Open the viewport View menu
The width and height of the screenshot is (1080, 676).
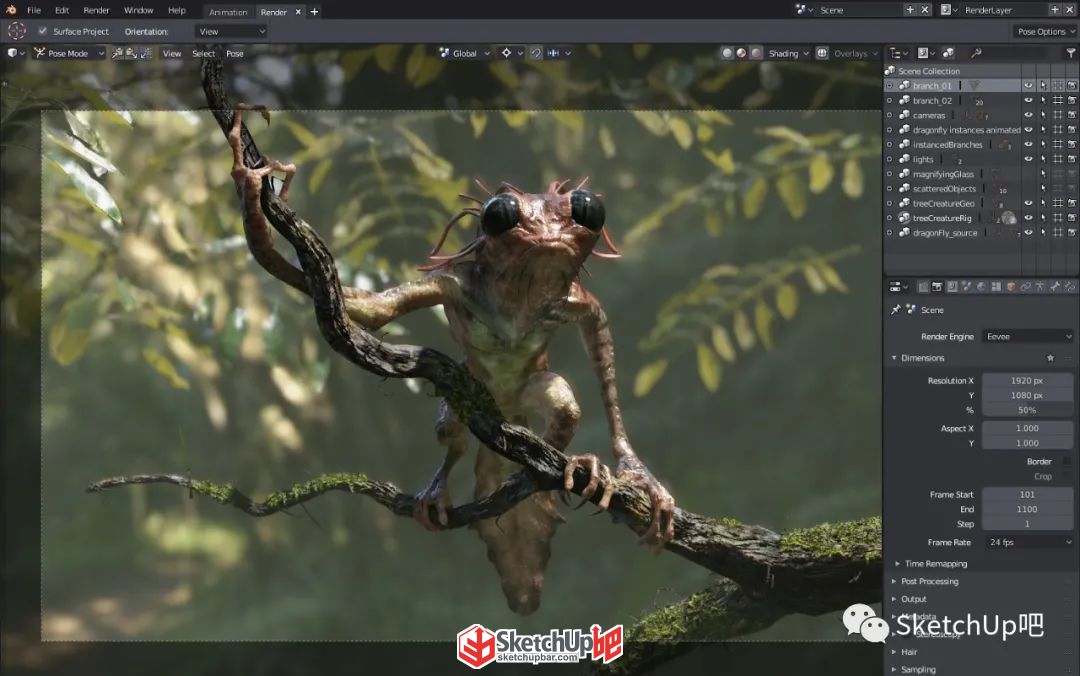(172, 53)
